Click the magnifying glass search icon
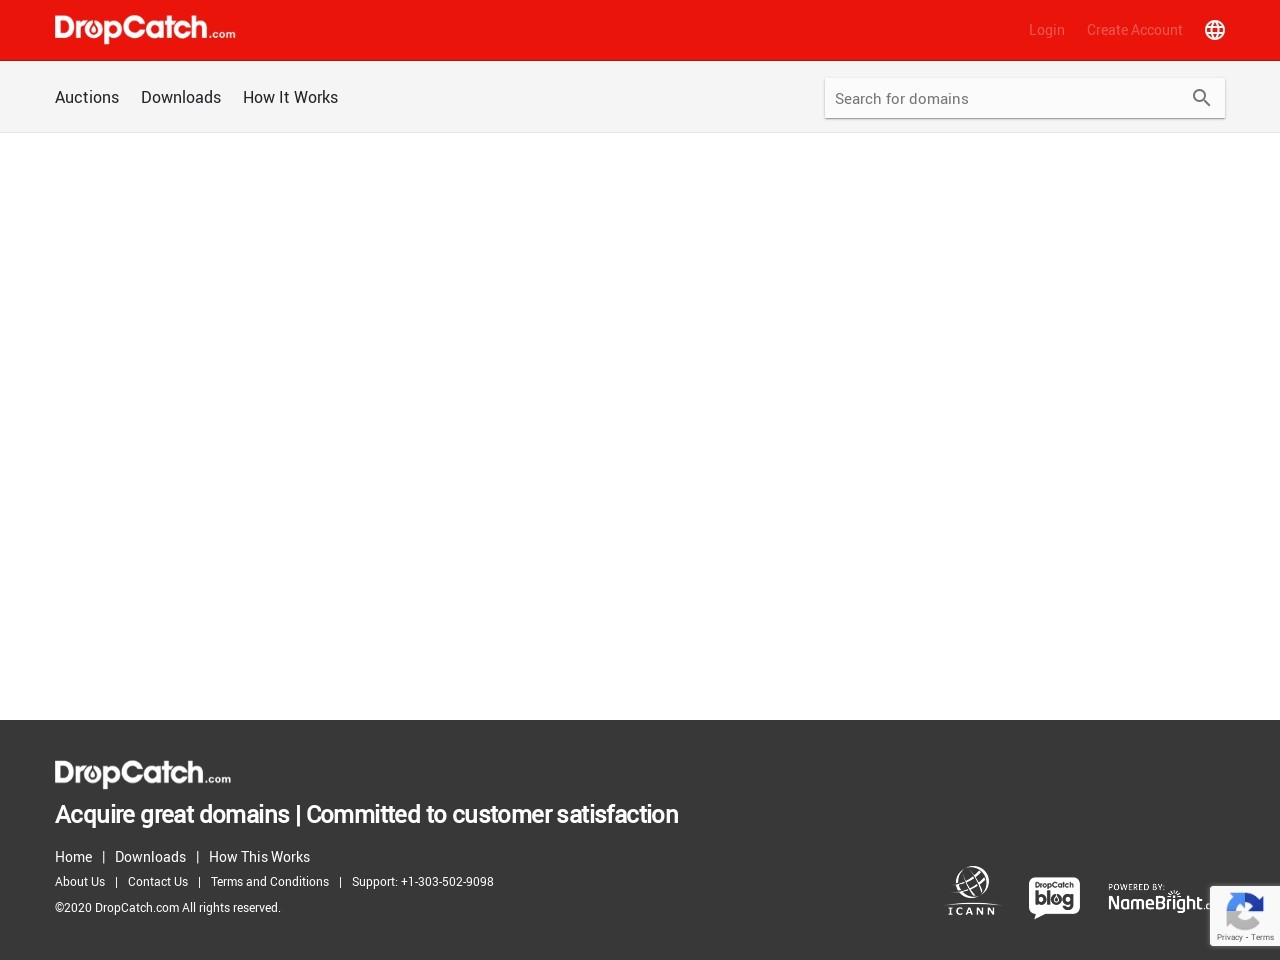This screenshot has height=960, width=1280. click(1201, 98)
